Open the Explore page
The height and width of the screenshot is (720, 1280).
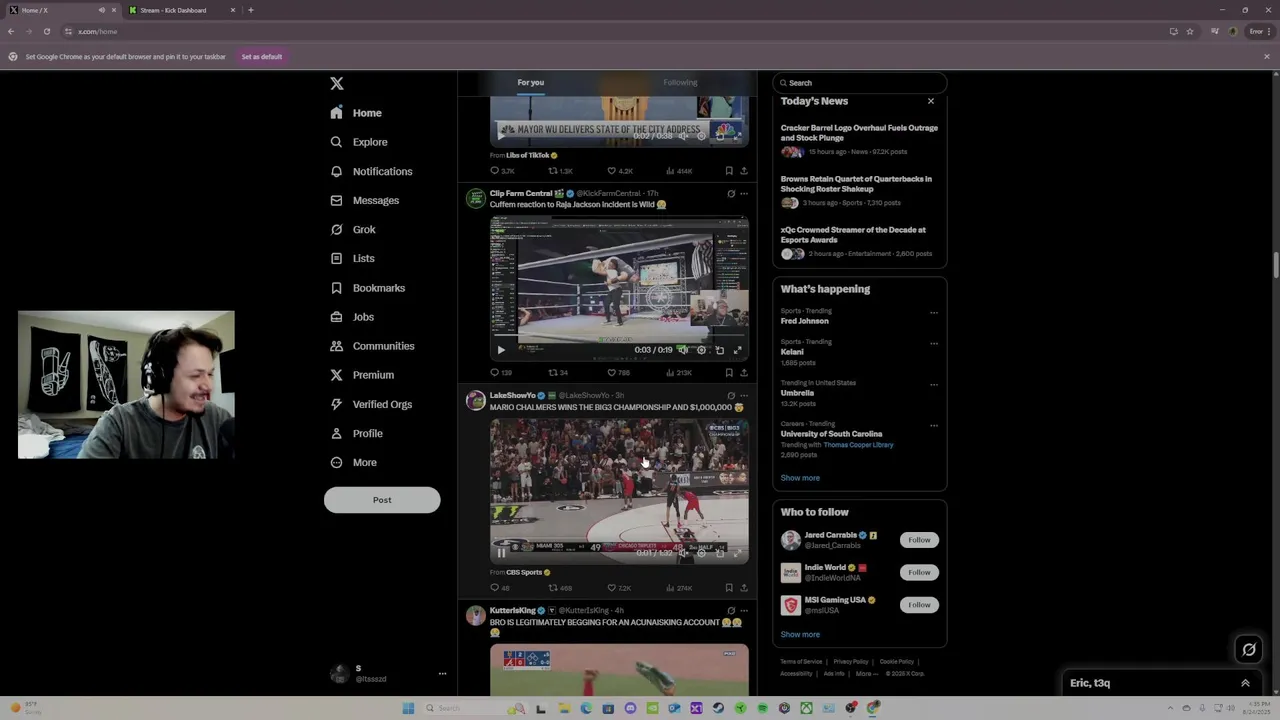[359, 142]
